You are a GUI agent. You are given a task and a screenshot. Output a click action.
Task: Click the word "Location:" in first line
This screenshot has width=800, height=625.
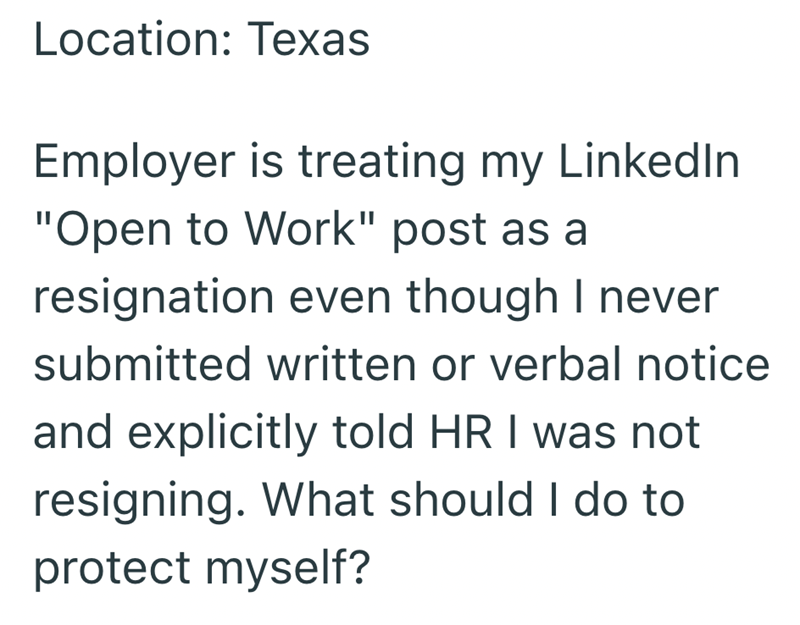[x=133, y=39]
